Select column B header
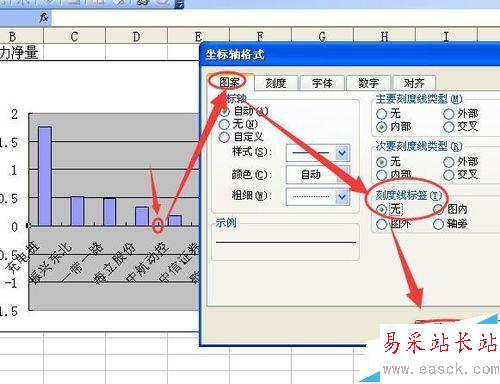Viewport: 500px width, 384px height. coord(13,36)
